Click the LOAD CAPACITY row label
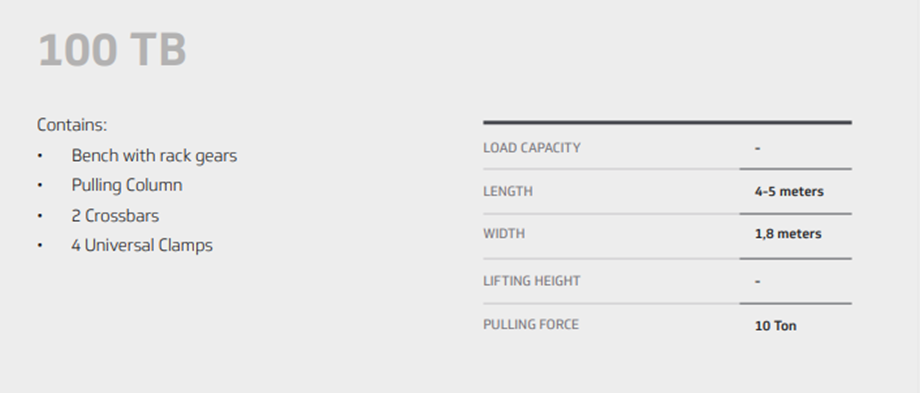 (532, 148)
